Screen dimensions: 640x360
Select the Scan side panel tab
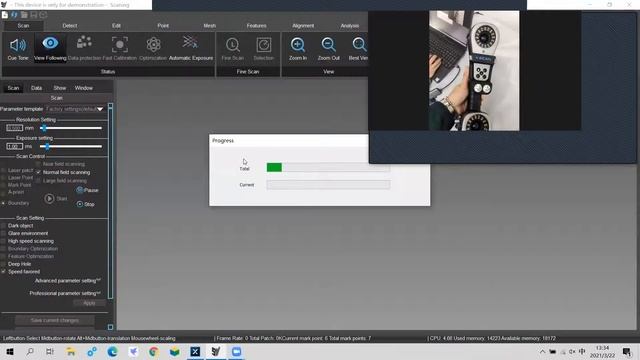[13, 88]
